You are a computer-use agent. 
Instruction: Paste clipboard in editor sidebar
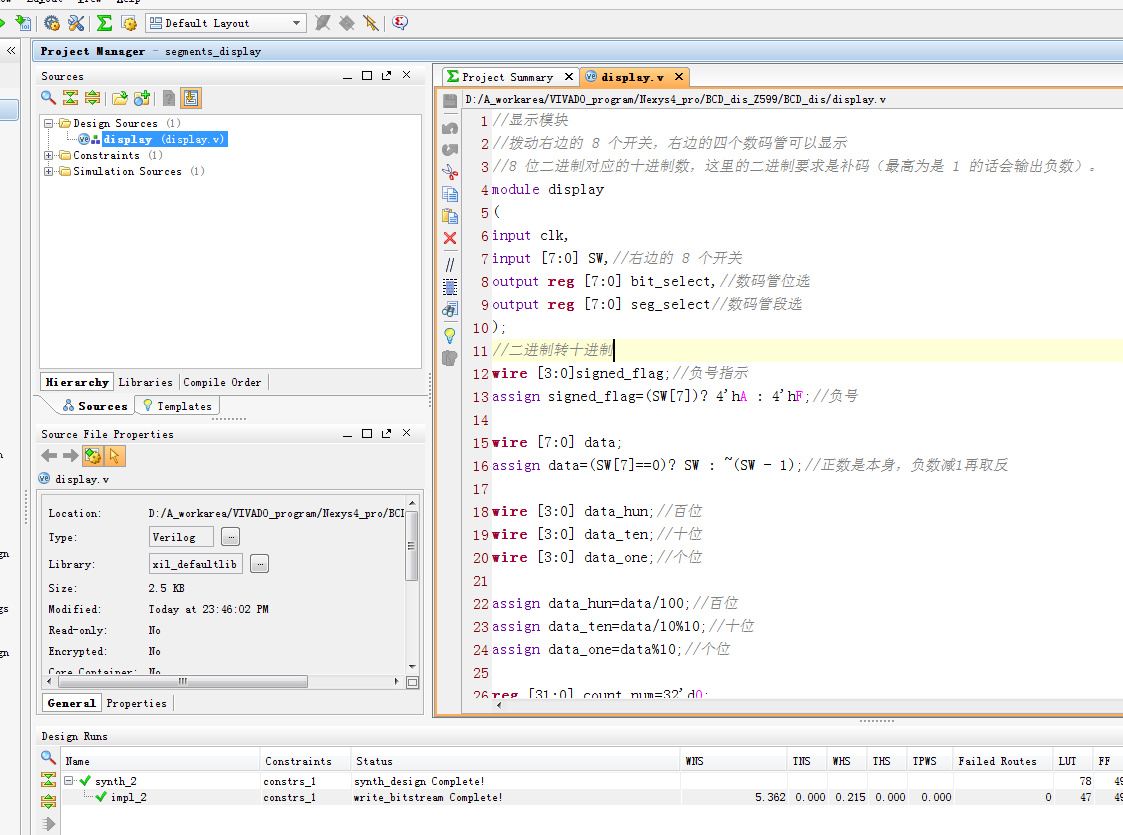pyautogui.click(x=450, y=216)
